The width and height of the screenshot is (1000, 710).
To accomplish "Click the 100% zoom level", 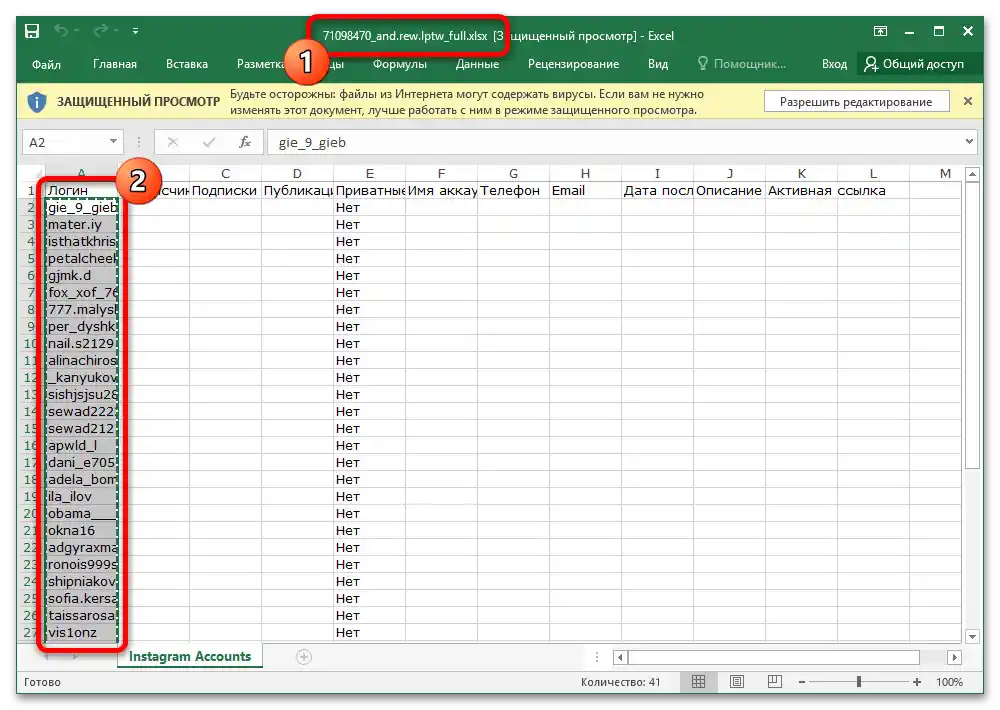I will [950, 682].
